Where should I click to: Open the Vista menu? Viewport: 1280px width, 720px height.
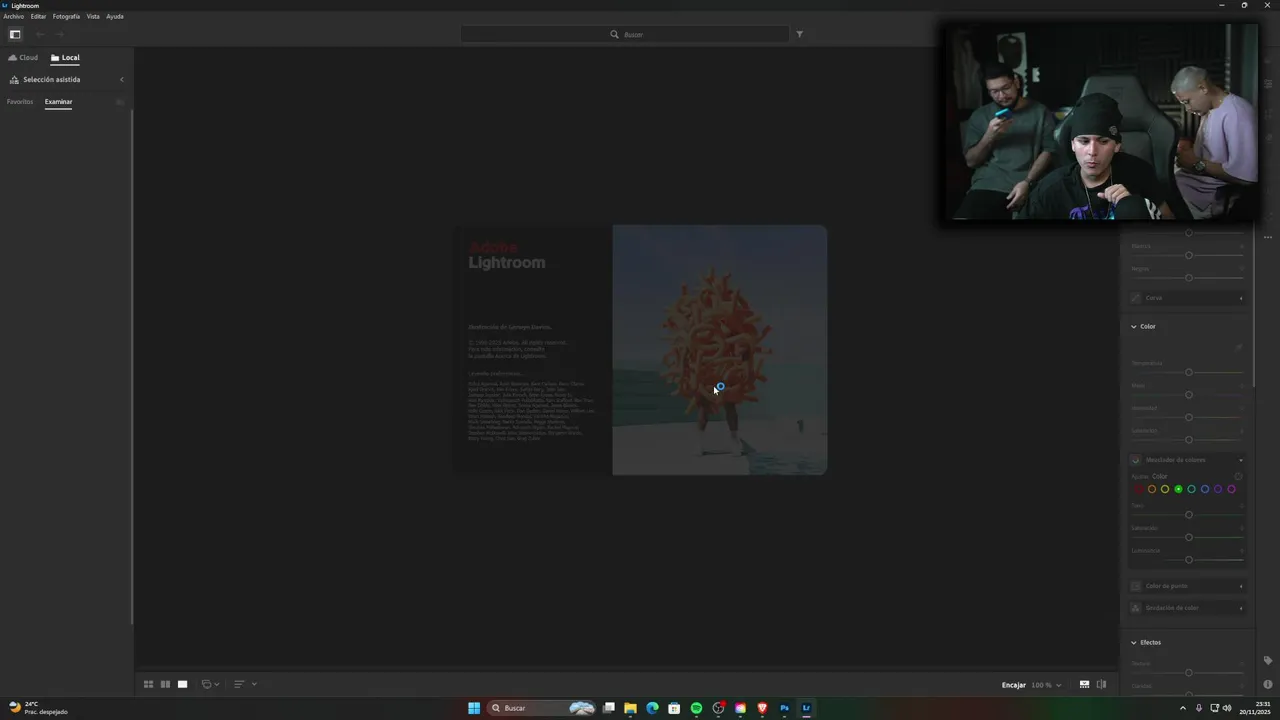point(93,16)
